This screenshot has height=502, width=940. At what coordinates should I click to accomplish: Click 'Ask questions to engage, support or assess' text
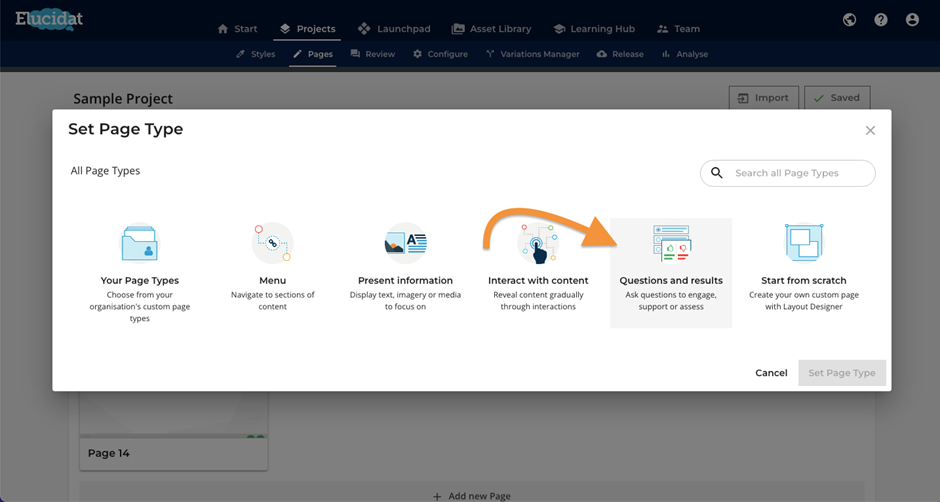pyautogui.click(x=671, y=300)
